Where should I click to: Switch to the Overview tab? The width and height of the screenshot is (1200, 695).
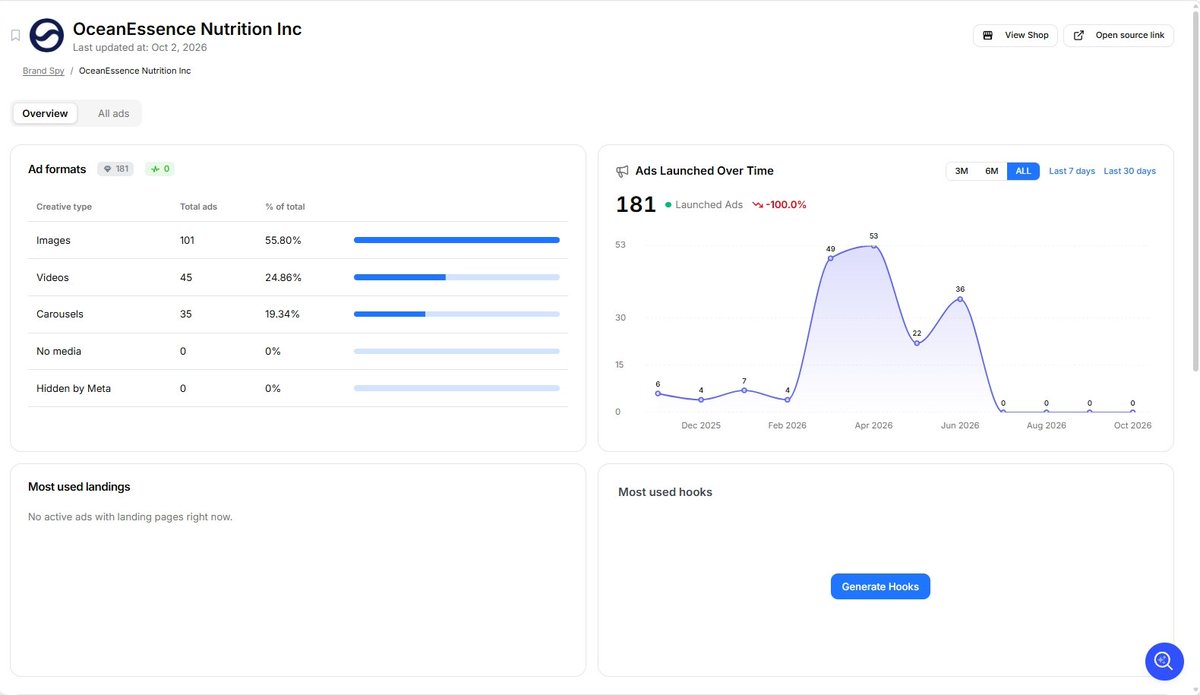(x=45, y=114)
